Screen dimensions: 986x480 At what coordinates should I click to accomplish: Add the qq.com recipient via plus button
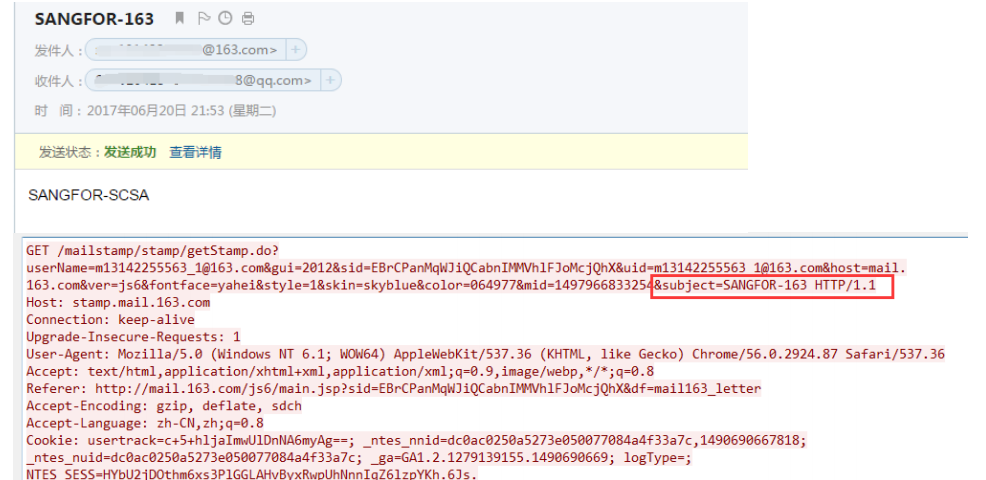(331, 81)
